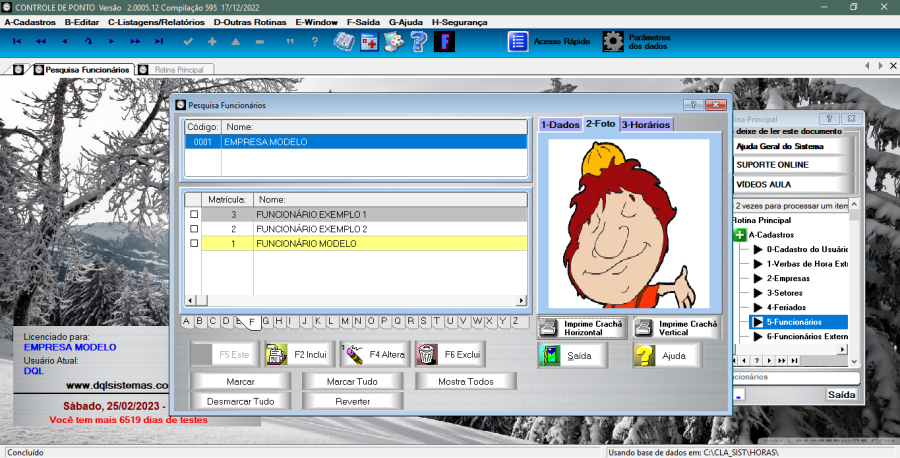Toggle the checkbox for FUNCIONÁRIO MODELO
The image size is (900, 458).
click(x=194, y=243)
